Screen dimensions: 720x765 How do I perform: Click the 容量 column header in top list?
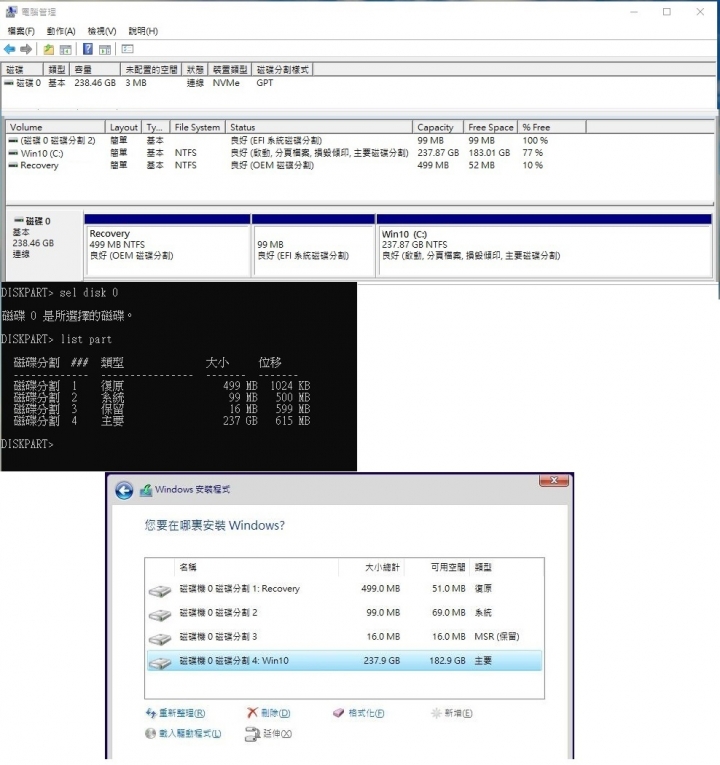click(95, 70)
